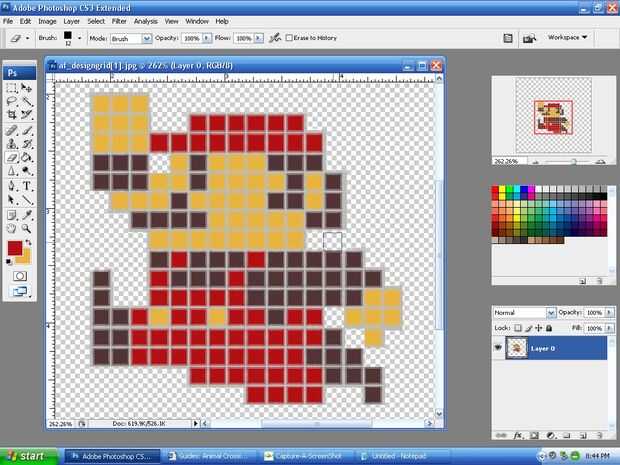Select the Dodge tool

pos(26,171)
